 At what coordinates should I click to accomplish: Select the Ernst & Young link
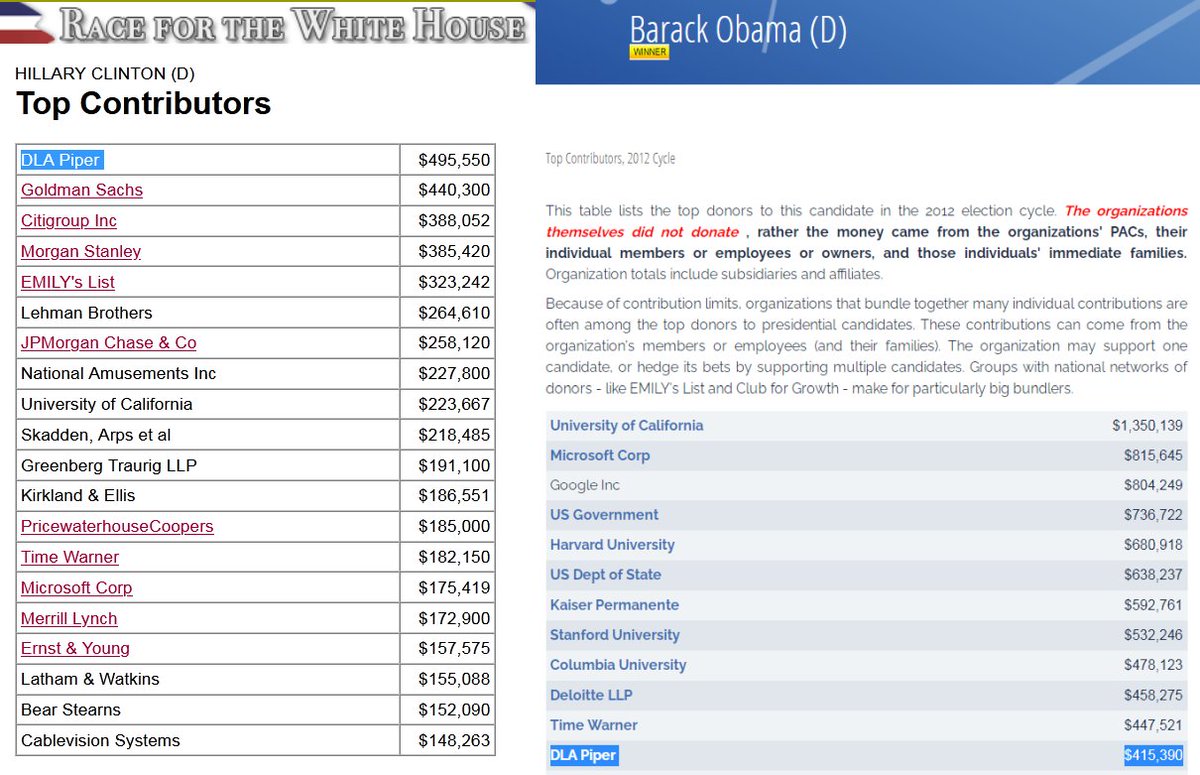click(75, 648)
